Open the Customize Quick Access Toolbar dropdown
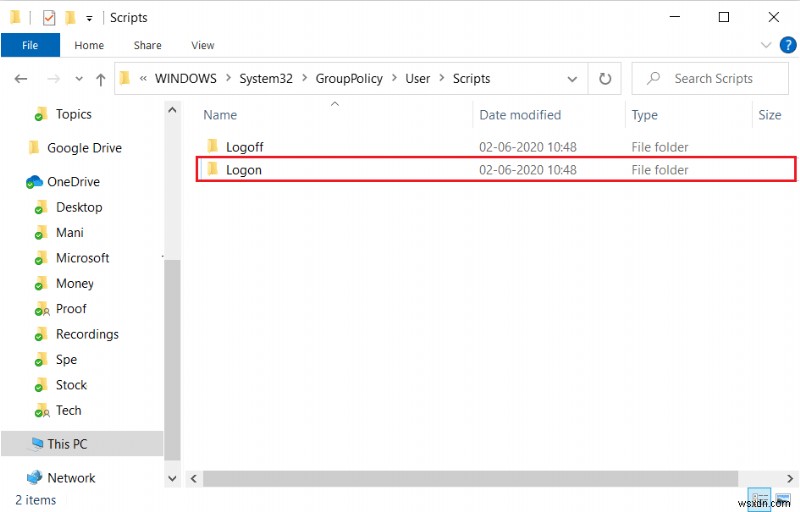 coord(89,19)
